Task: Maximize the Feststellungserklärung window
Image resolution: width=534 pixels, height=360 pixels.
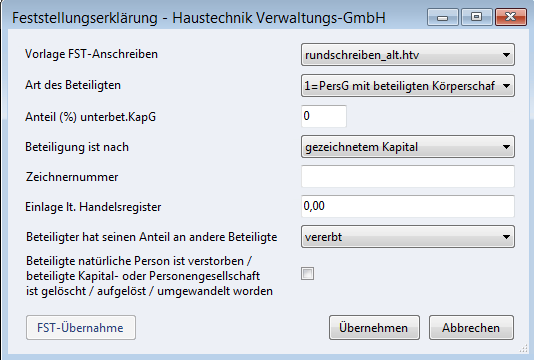Action: pyautogui.click(x=476, y=17)
